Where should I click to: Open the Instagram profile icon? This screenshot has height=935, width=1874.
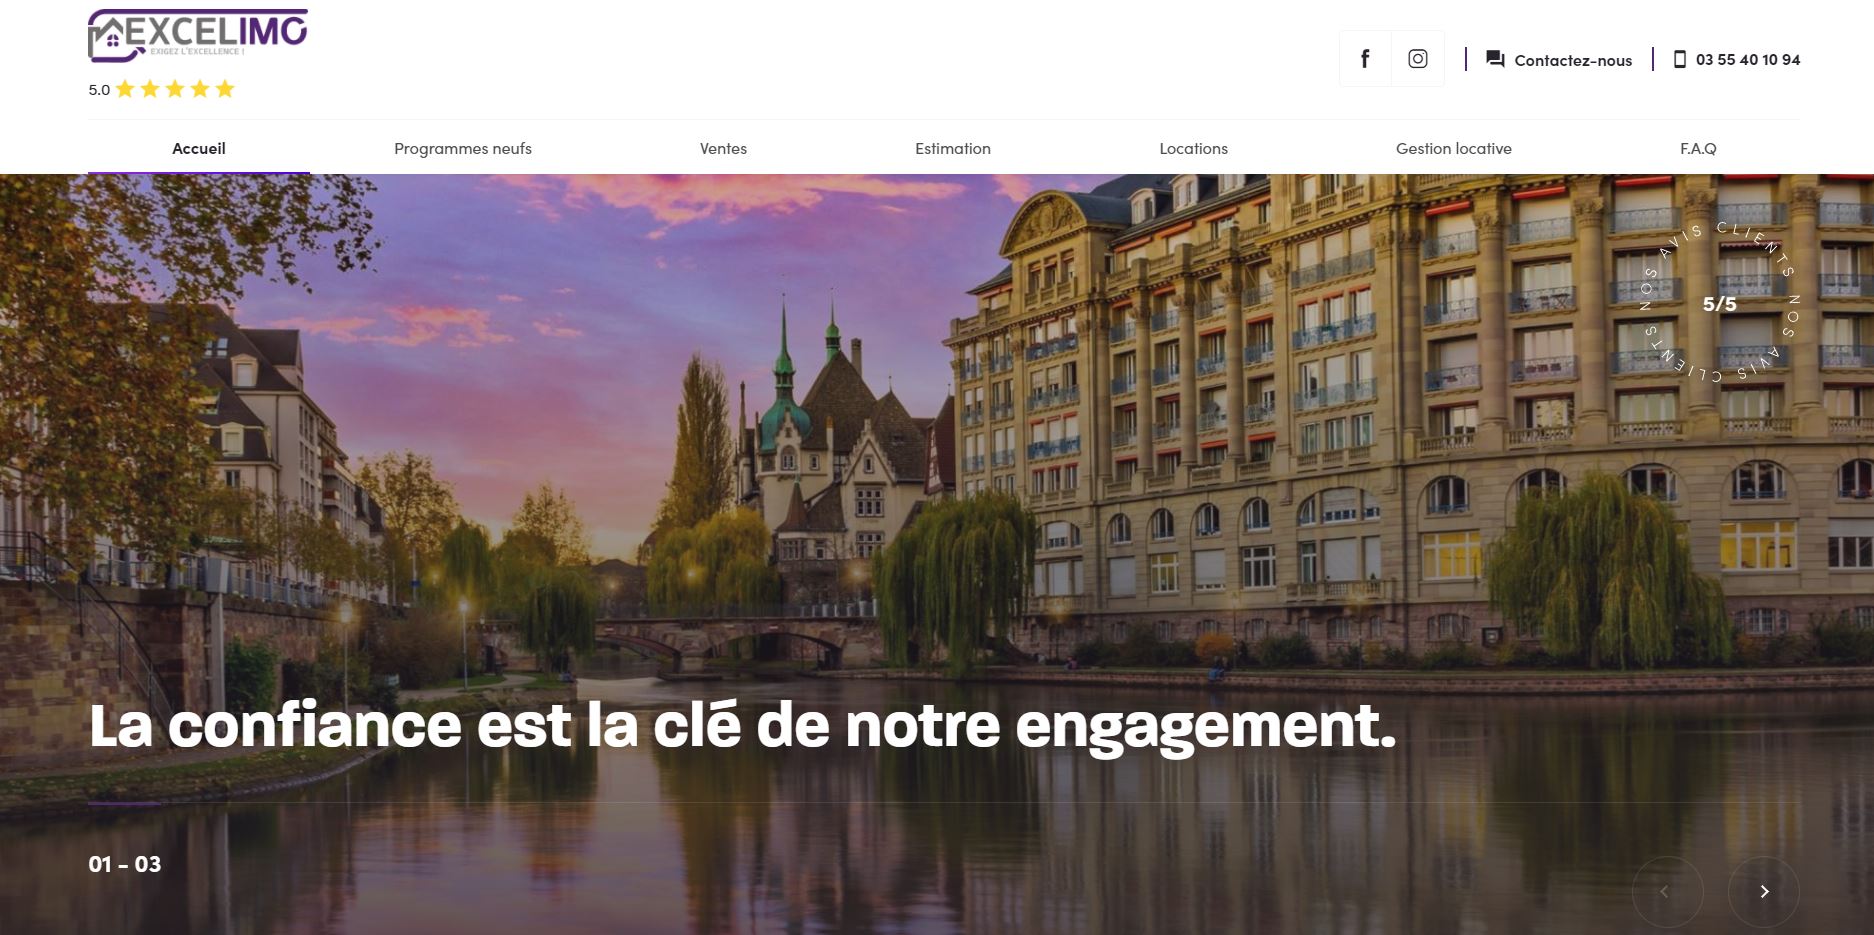coord(1417,59)
